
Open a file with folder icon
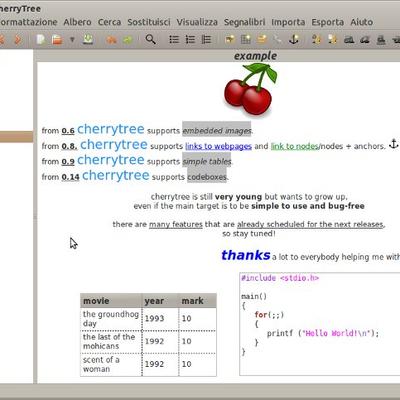[57, 40]
